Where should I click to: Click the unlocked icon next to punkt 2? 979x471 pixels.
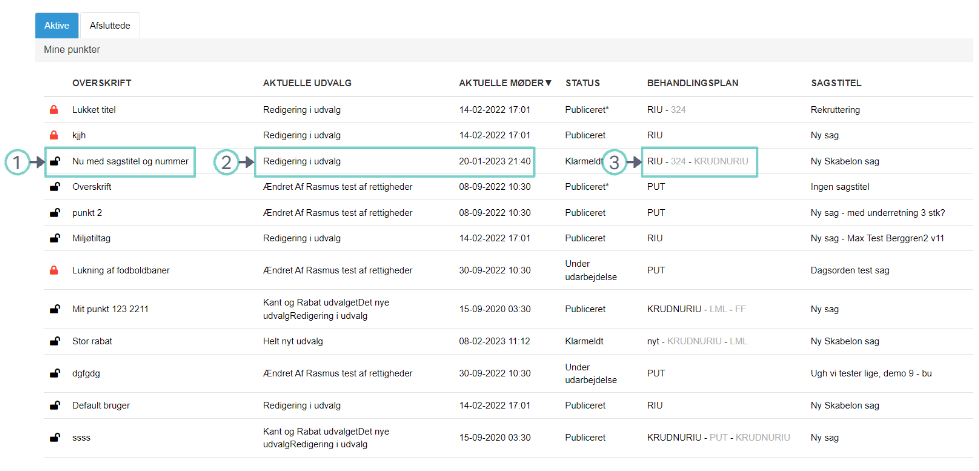tap(54, 212)
